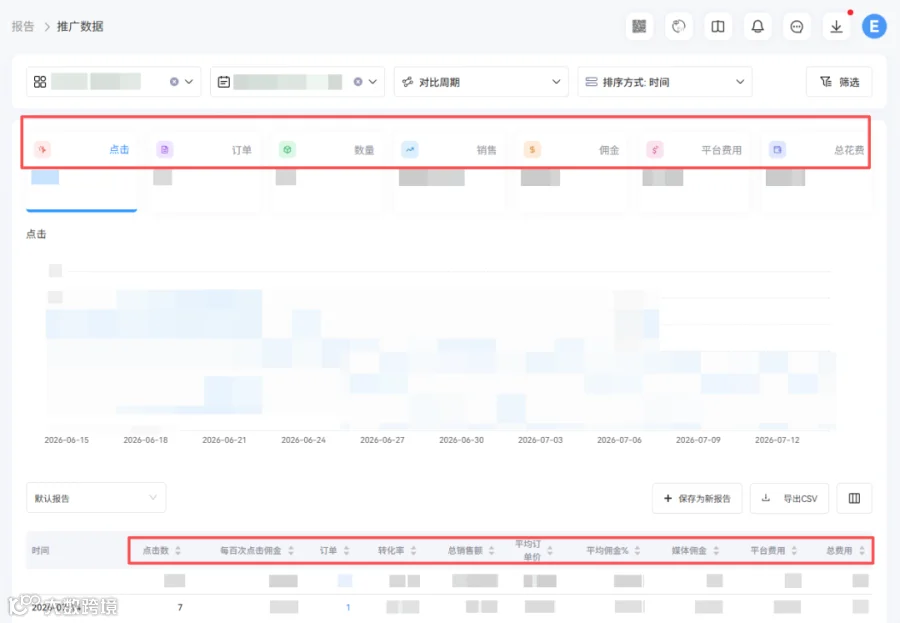
Task: Click the pink 点击 metric icon
Action: point(42,150)
